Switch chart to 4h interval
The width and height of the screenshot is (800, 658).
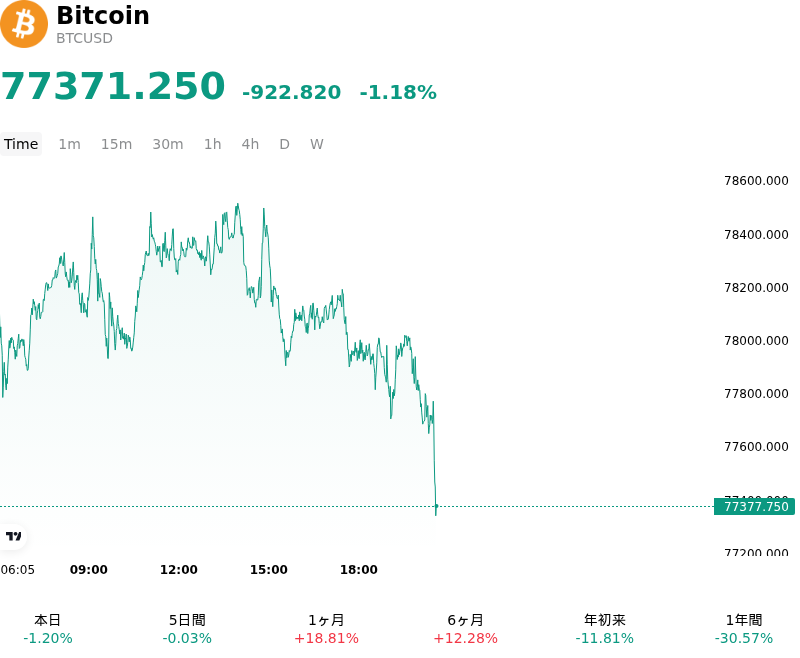click(250, 144)
